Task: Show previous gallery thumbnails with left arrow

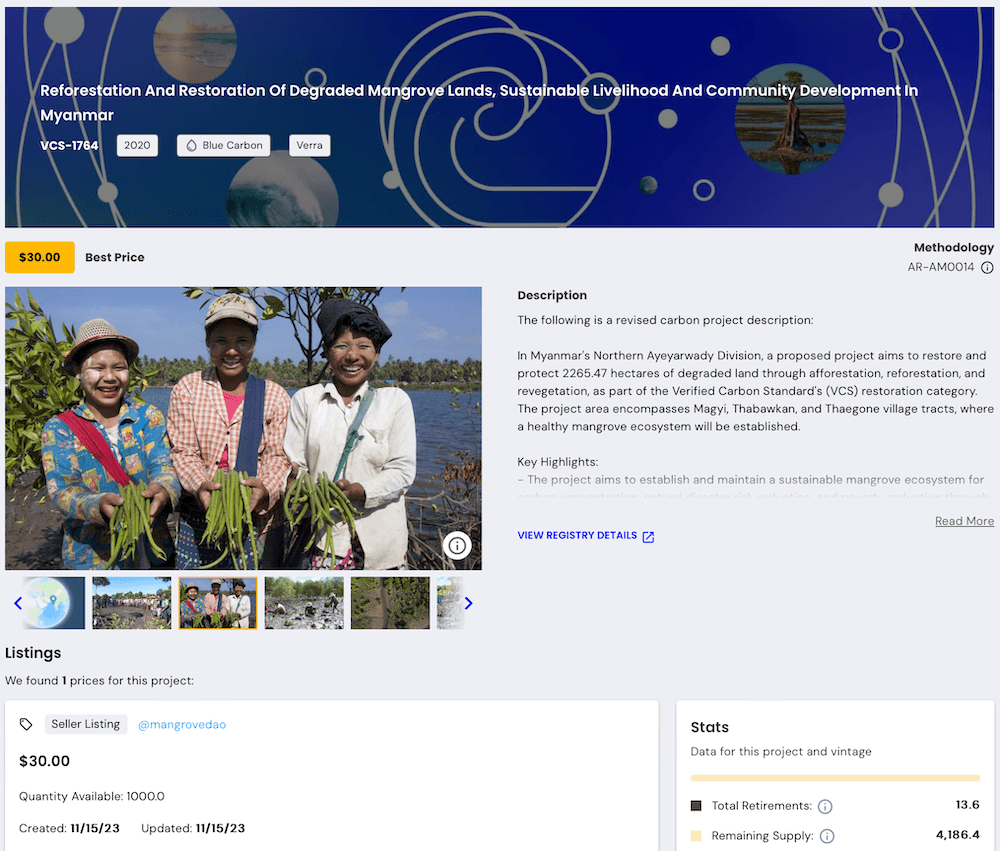Action: 18,603
